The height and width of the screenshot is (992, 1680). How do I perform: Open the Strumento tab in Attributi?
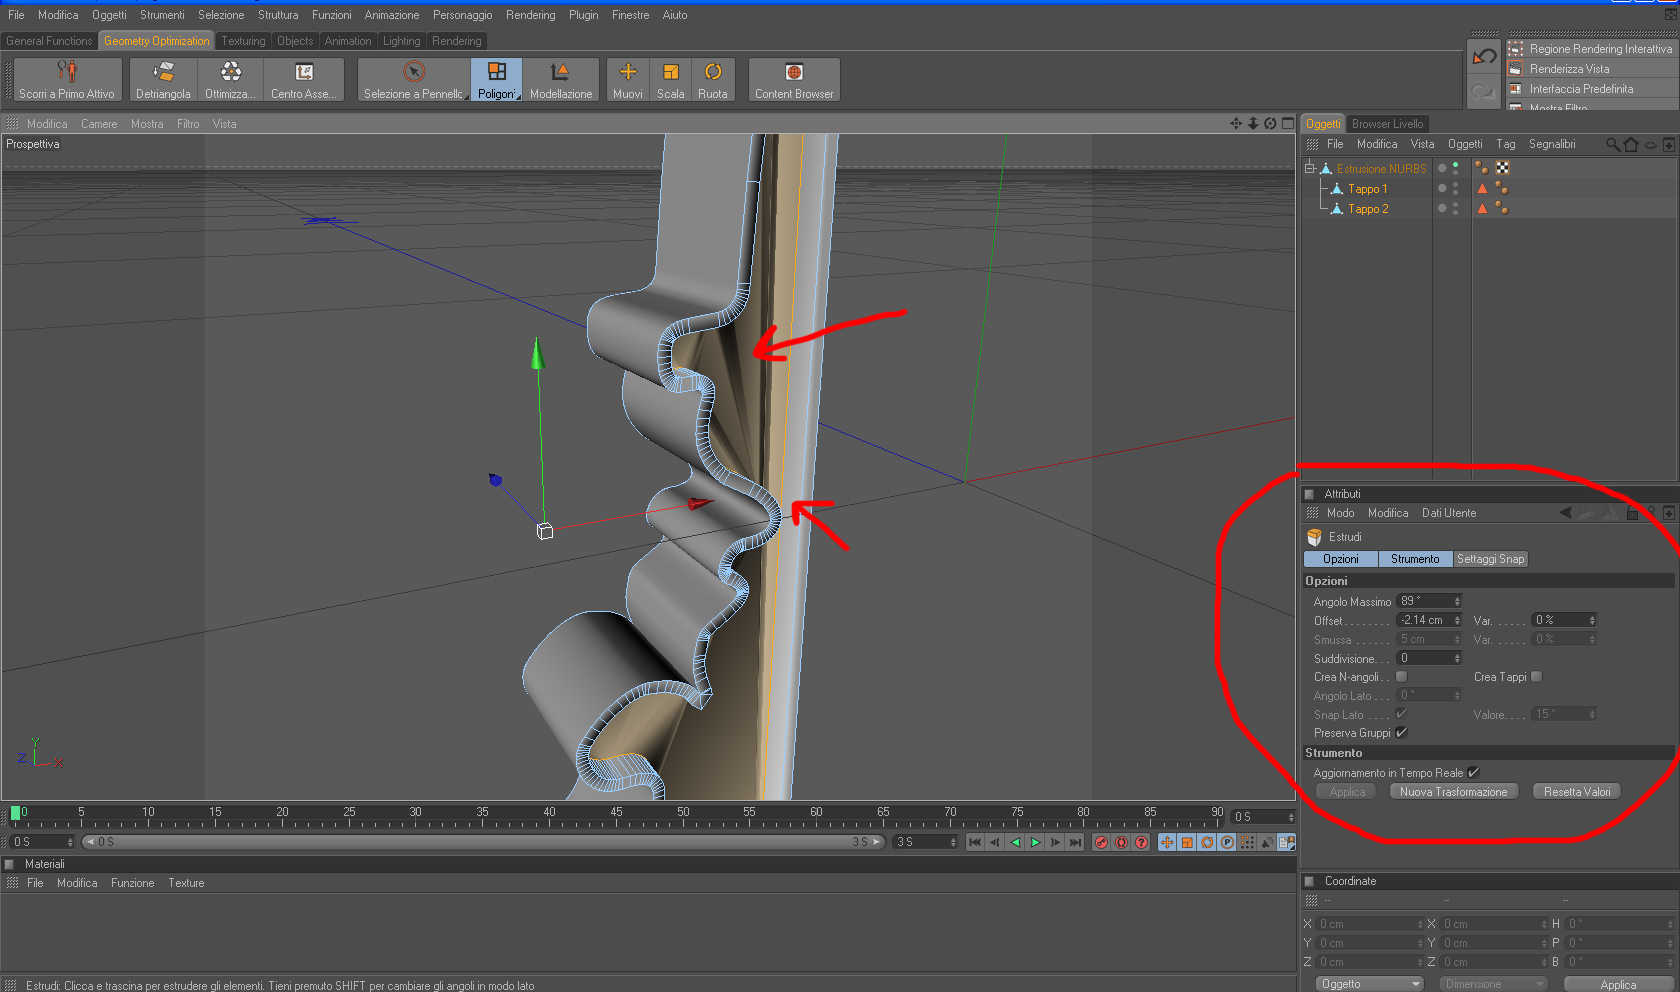point(1415,559)
